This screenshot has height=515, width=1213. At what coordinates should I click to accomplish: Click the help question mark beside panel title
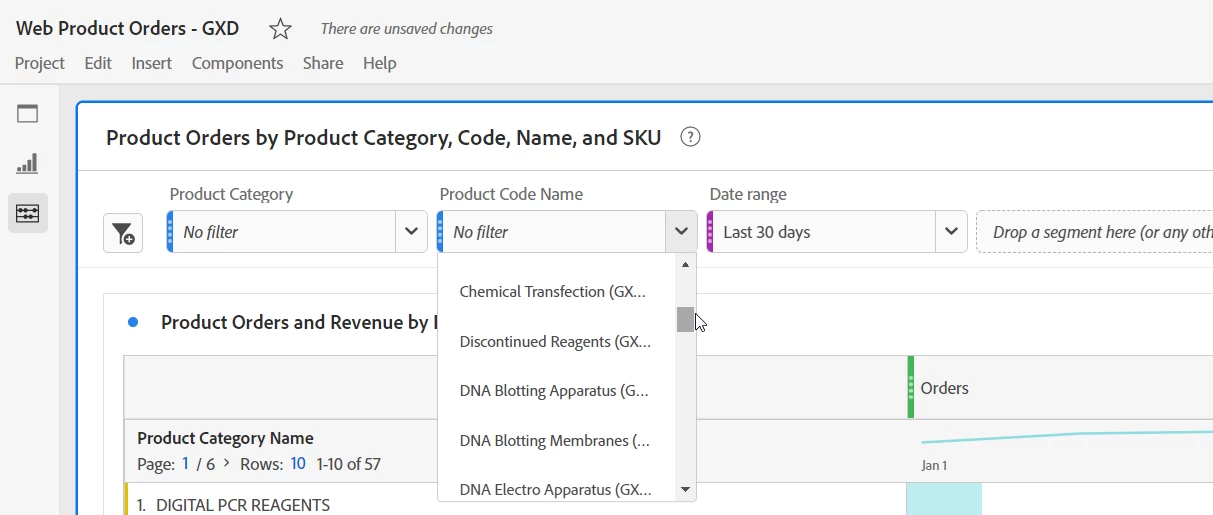pos(690,137)
